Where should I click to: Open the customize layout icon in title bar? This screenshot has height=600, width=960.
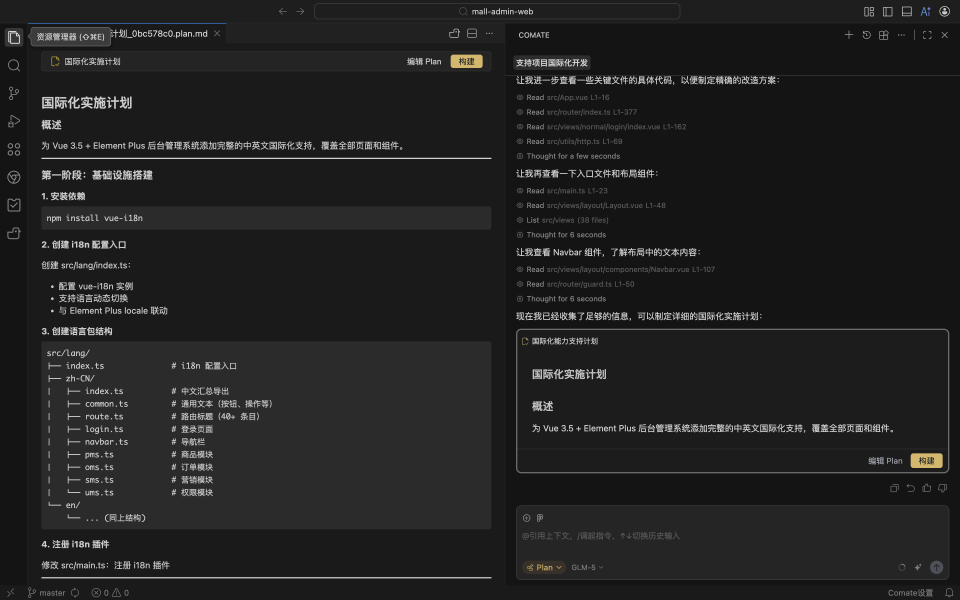(x=869, y=11)
